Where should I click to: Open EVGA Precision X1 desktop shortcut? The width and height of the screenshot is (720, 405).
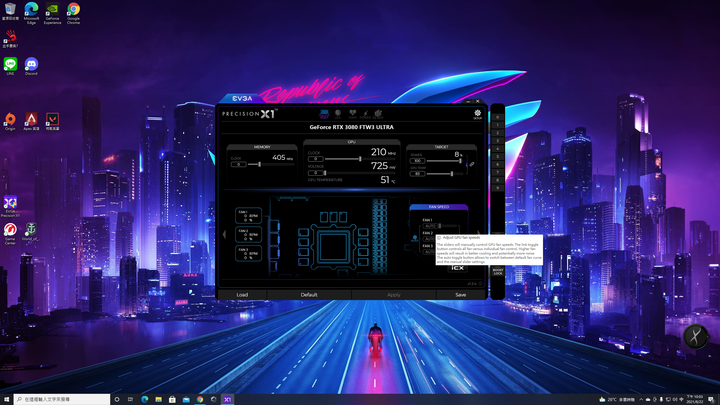tap(10, 207)
